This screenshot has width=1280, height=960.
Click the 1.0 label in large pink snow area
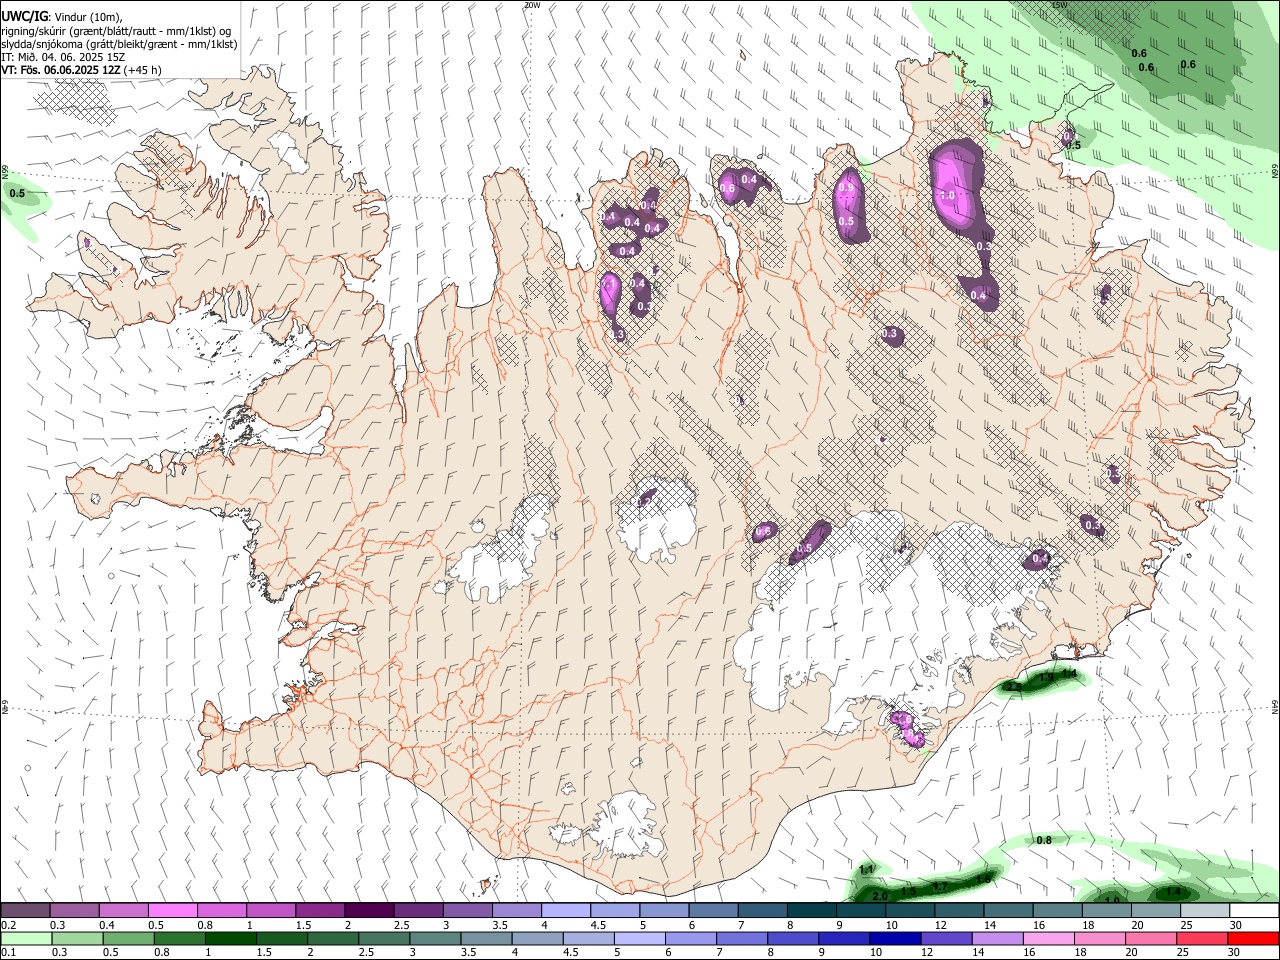tap(948, 196)
